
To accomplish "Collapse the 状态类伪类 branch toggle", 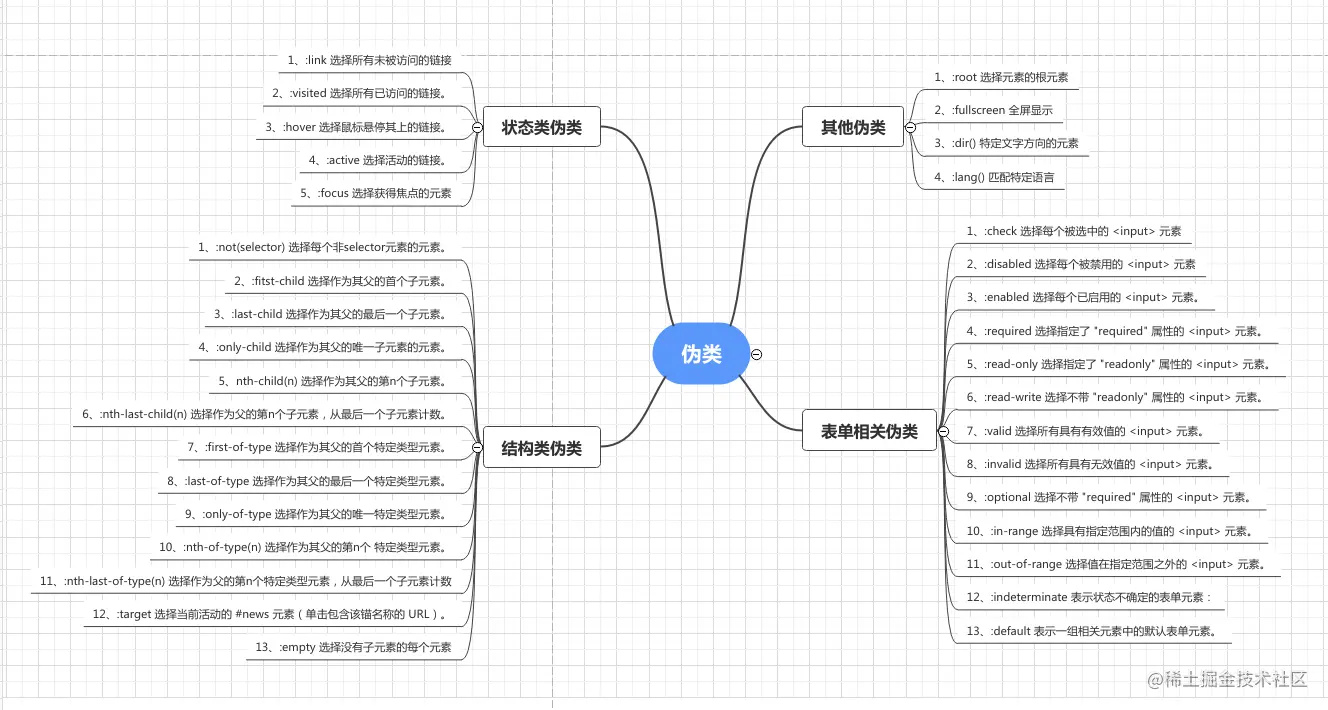I will pyautogui.click(x=477, y=128).
